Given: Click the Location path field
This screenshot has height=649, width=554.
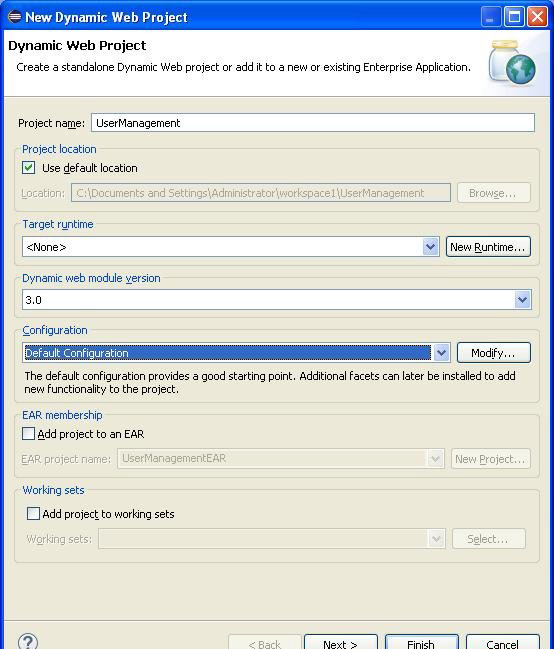Looking at the screenshot, I should click(x=261, y=193).
